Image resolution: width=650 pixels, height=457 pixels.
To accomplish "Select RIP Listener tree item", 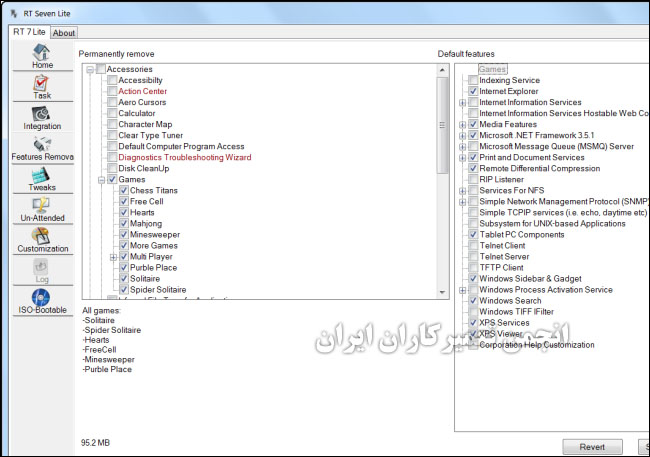I will 501,180.
